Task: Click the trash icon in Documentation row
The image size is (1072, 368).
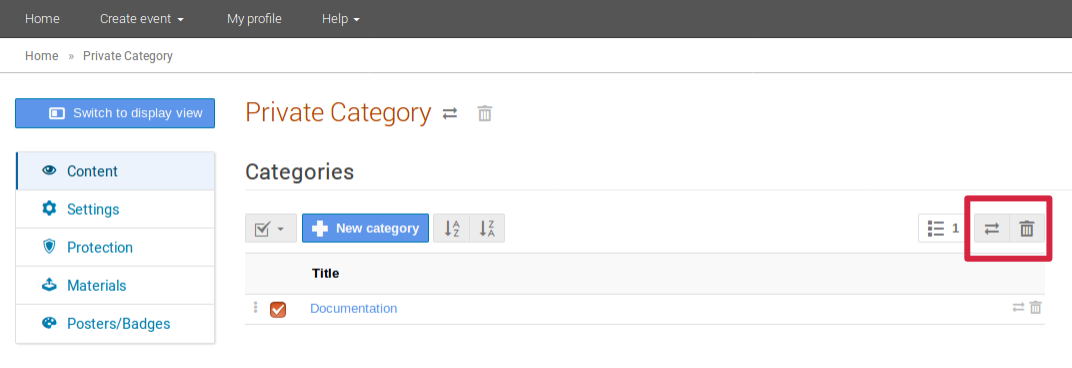Action: [1036, 308]
